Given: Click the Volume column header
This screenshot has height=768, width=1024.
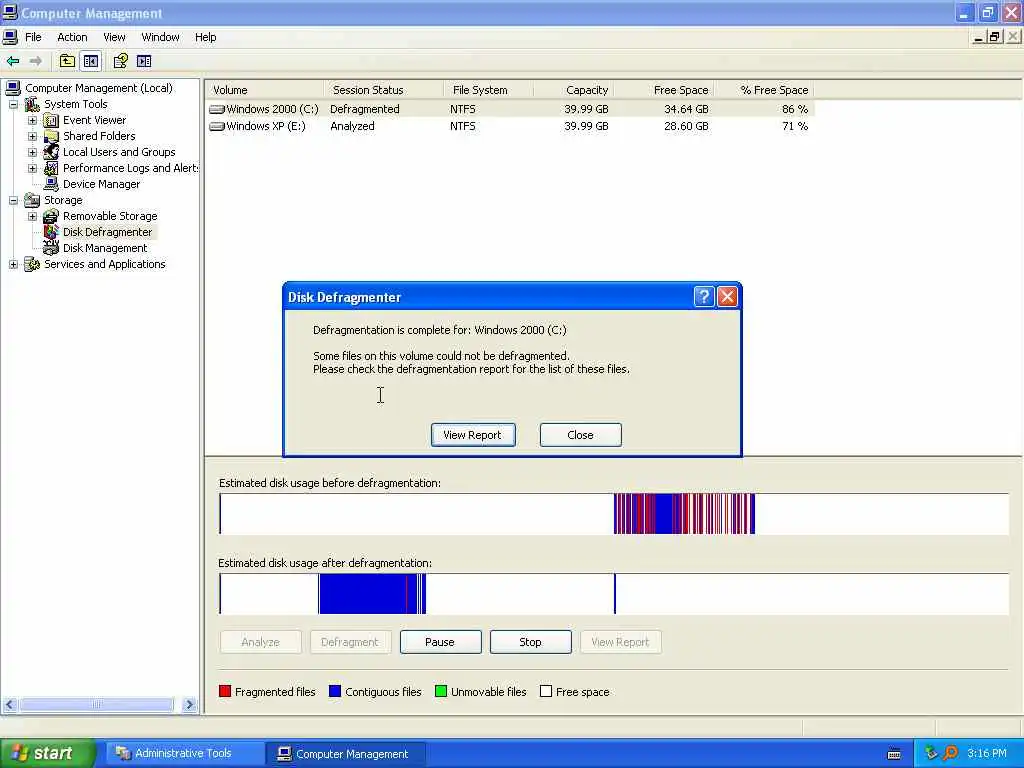Looking at the screenshot, I should 265,90.
